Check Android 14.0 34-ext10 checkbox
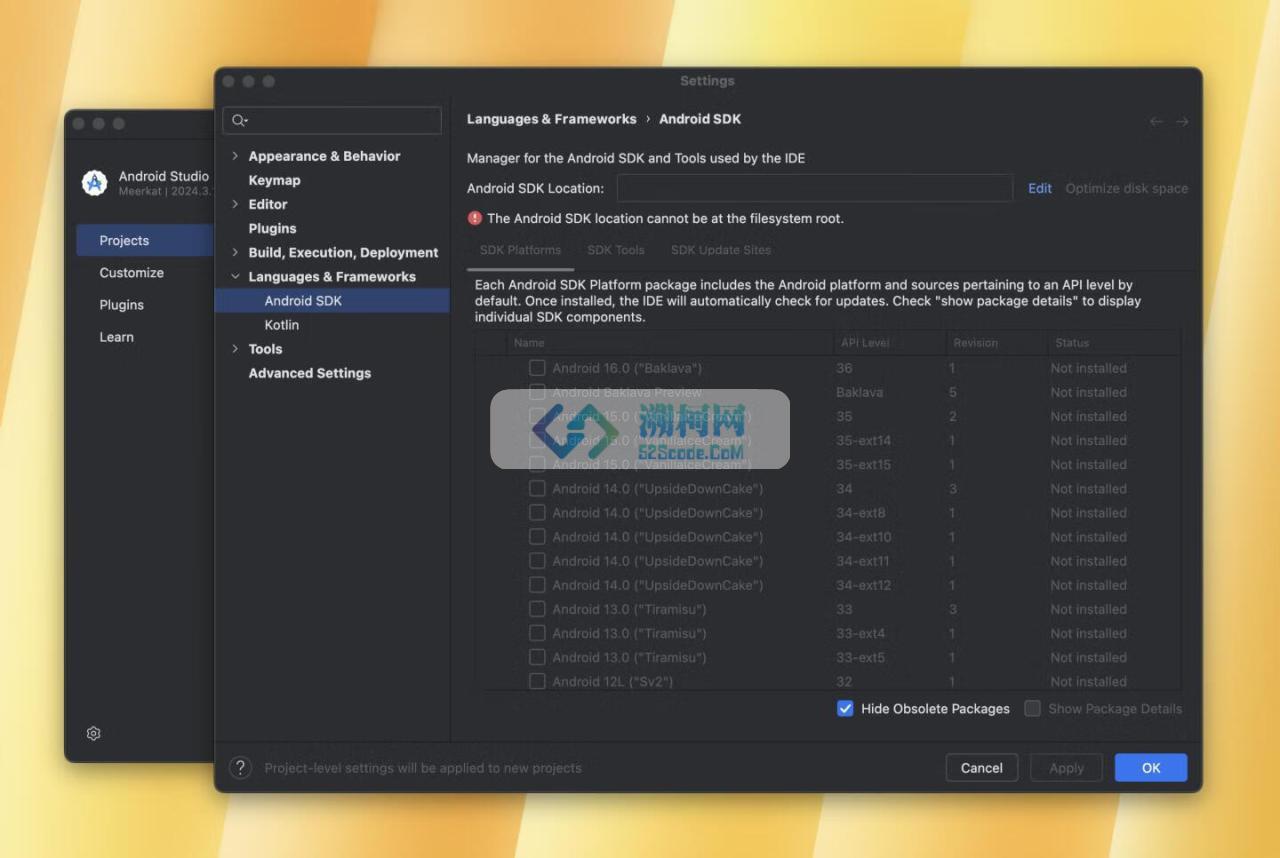Screen dimensions: 1280x858 (537, 537)
